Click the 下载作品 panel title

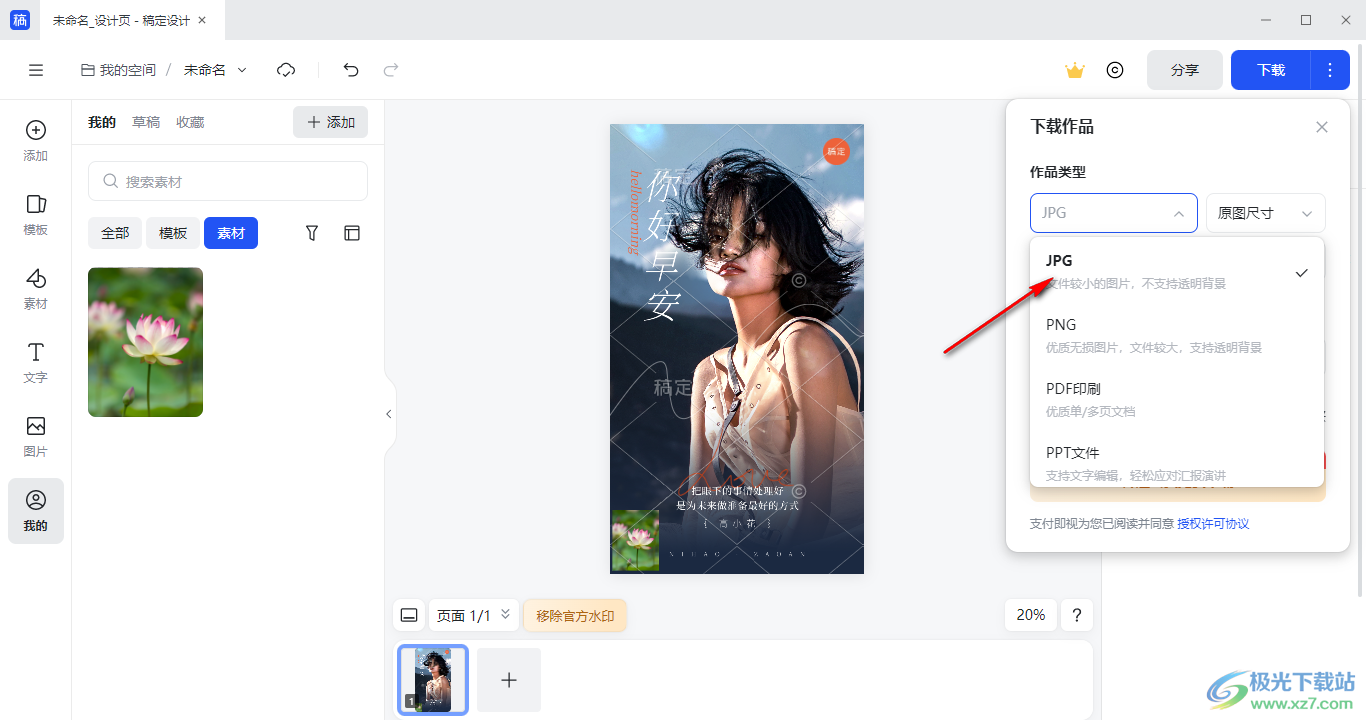[x=1062, y=127]
